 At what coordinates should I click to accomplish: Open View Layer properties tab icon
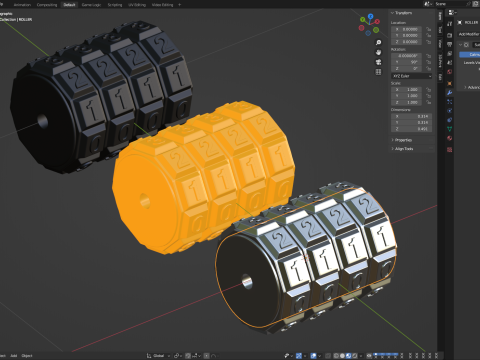(x=449, y=53)
